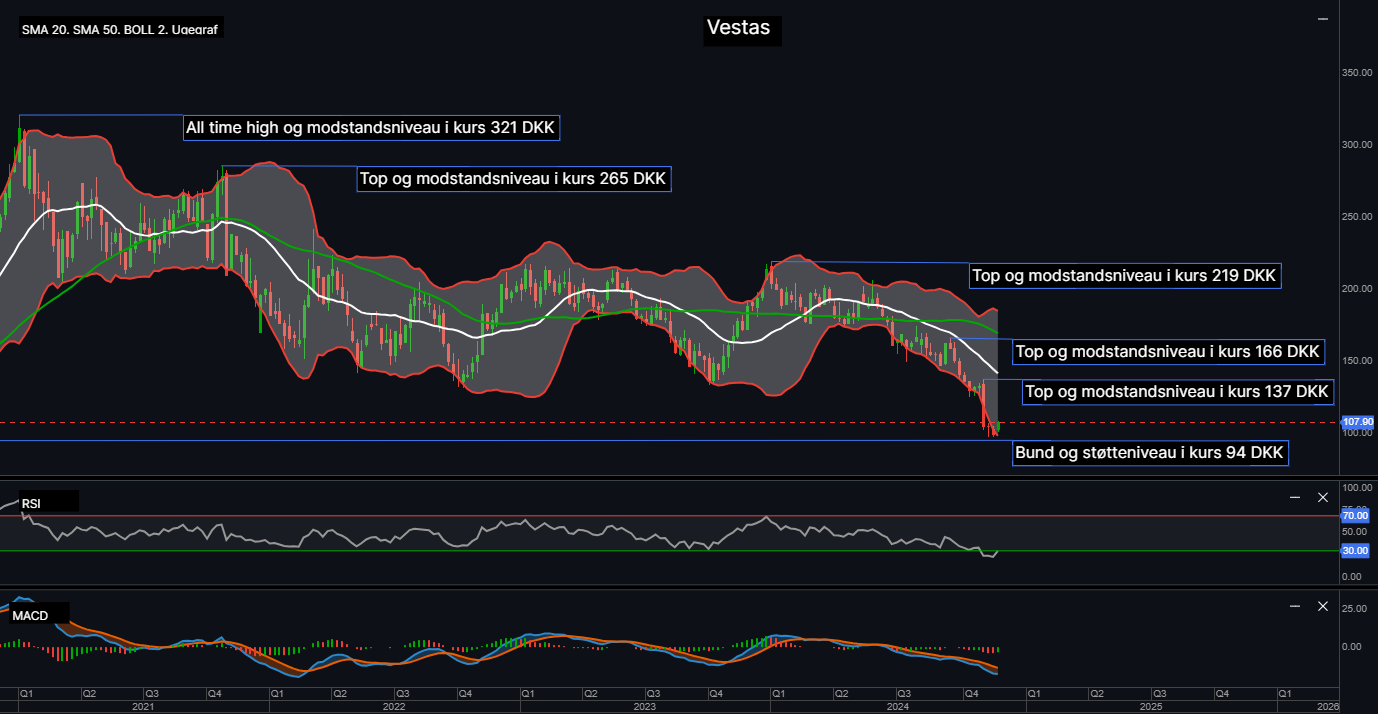Click the 2026 year label on timeline
The width and height of the screenshot is (1378, 714).
1327,706
